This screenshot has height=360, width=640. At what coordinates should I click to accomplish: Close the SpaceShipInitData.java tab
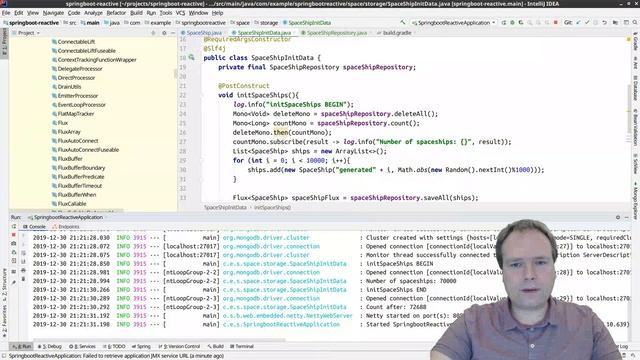[x=295, y=33]
